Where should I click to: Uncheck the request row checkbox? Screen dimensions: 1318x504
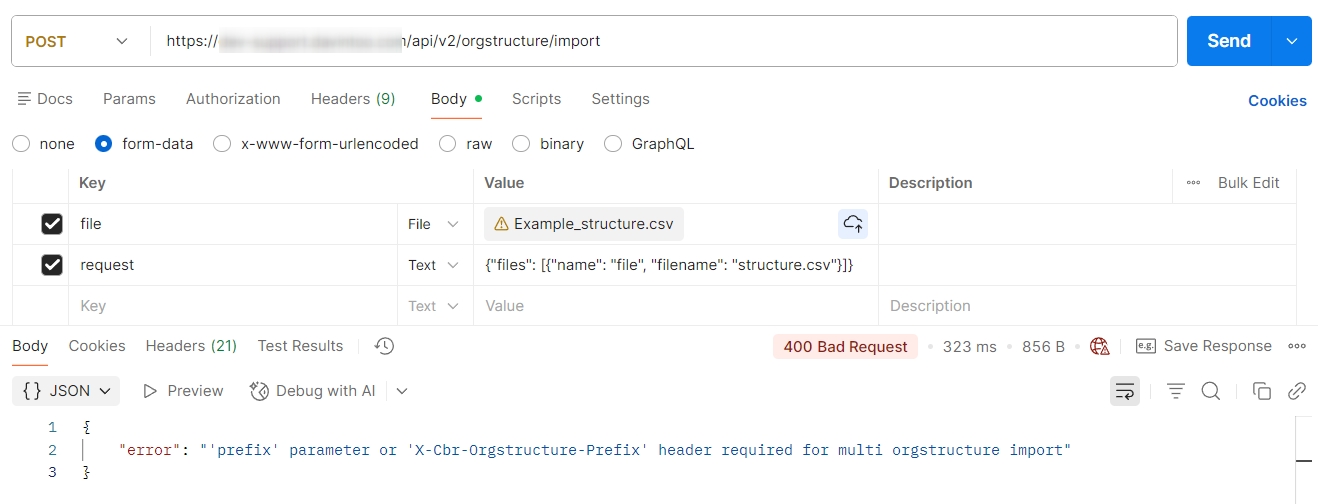[52, 265]
